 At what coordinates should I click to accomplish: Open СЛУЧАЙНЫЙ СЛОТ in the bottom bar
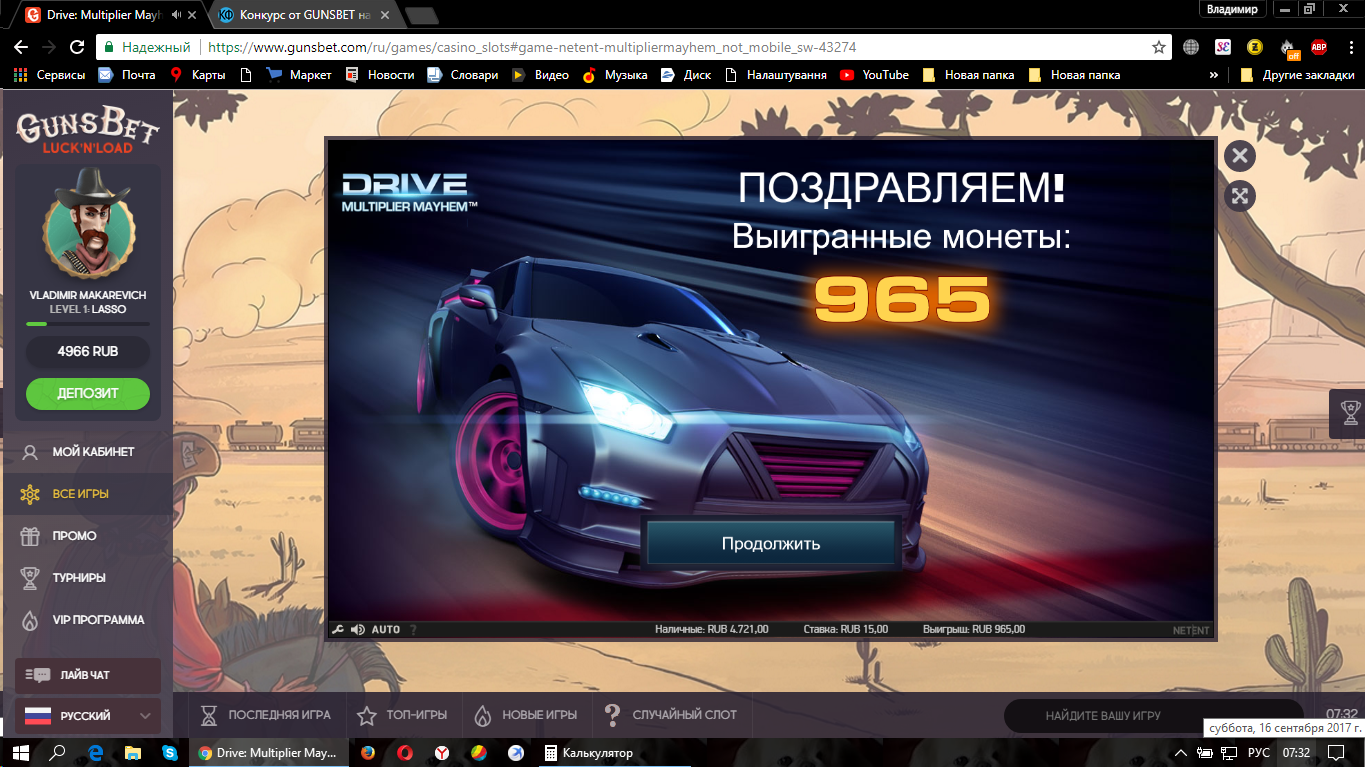671,715
